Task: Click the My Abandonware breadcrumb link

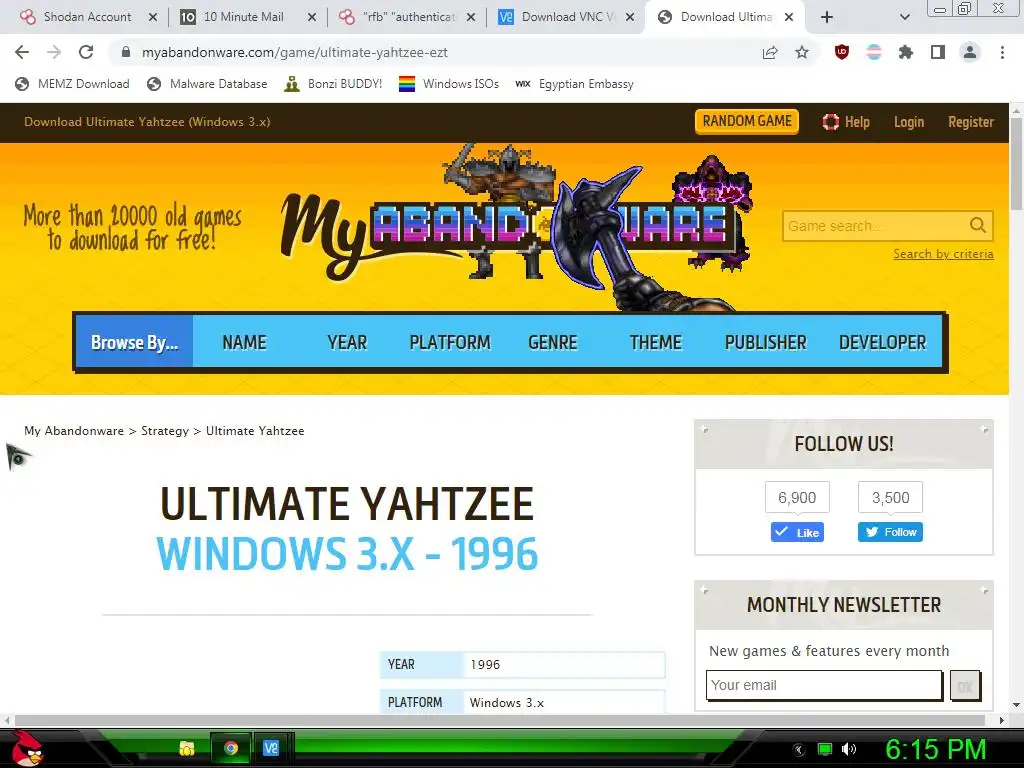Action: (x=74, y=431)
